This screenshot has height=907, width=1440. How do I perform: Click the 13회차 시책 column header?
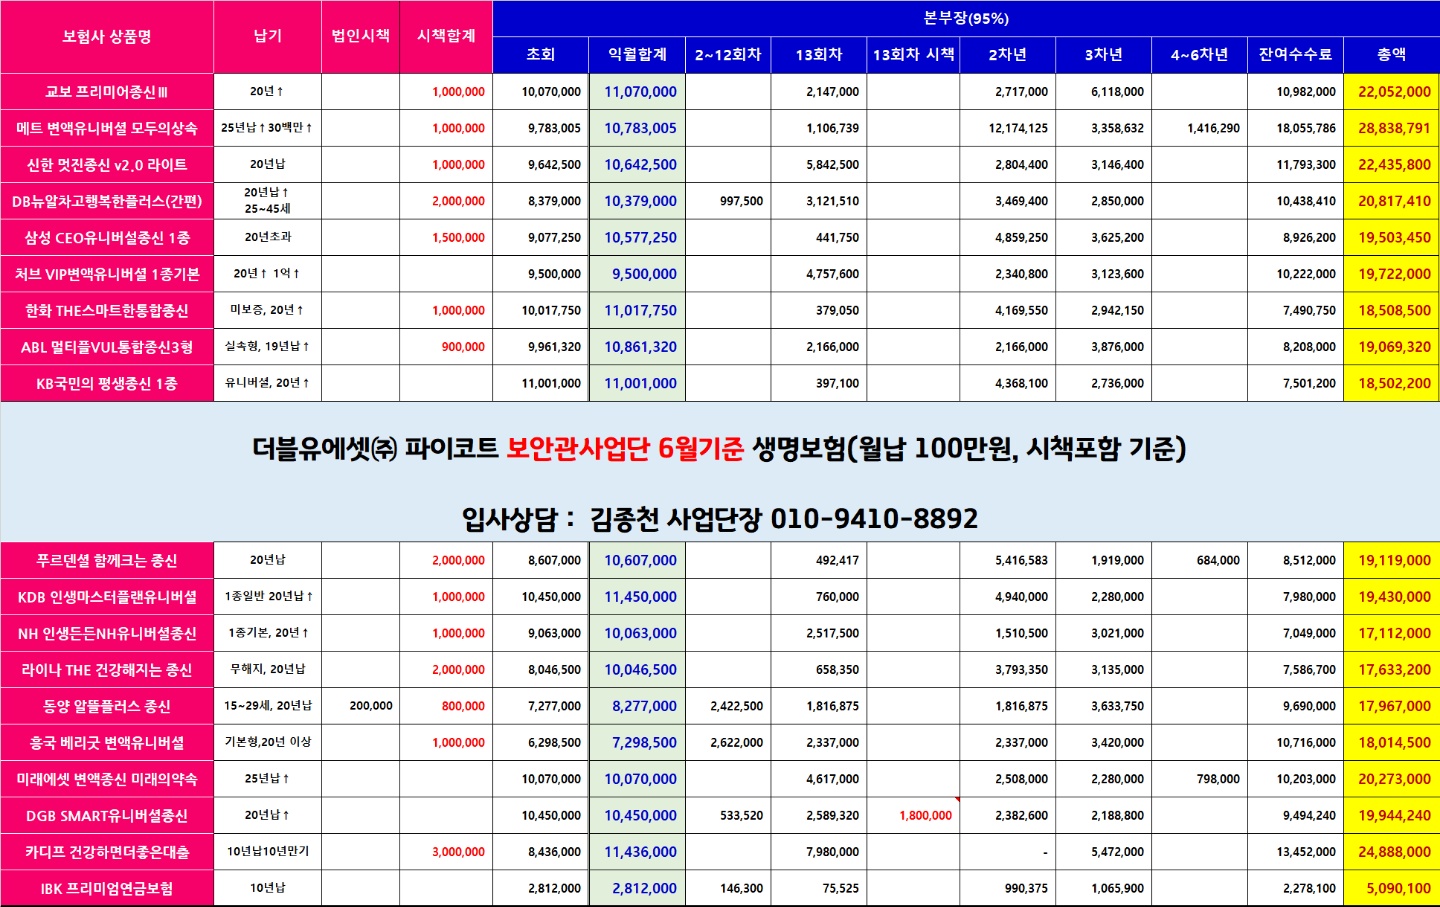[x=913, y=55]
